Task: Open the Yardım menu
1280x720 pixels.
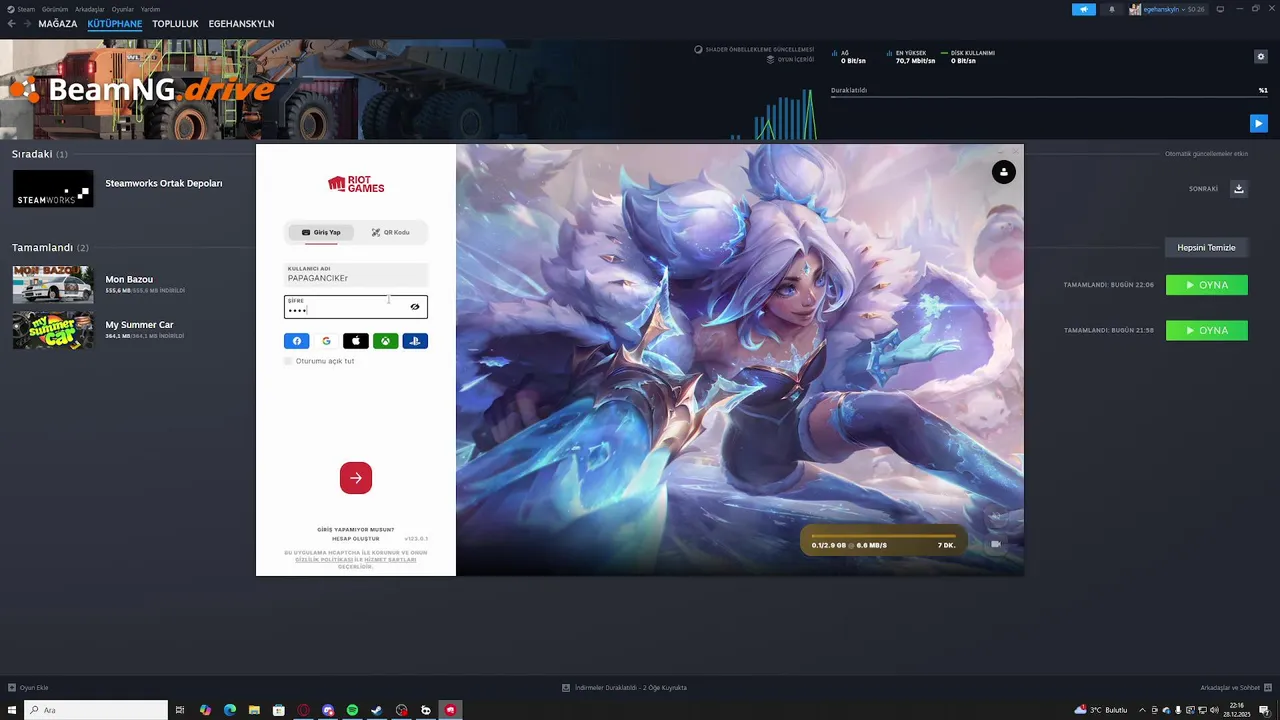Action: point(150,9)
